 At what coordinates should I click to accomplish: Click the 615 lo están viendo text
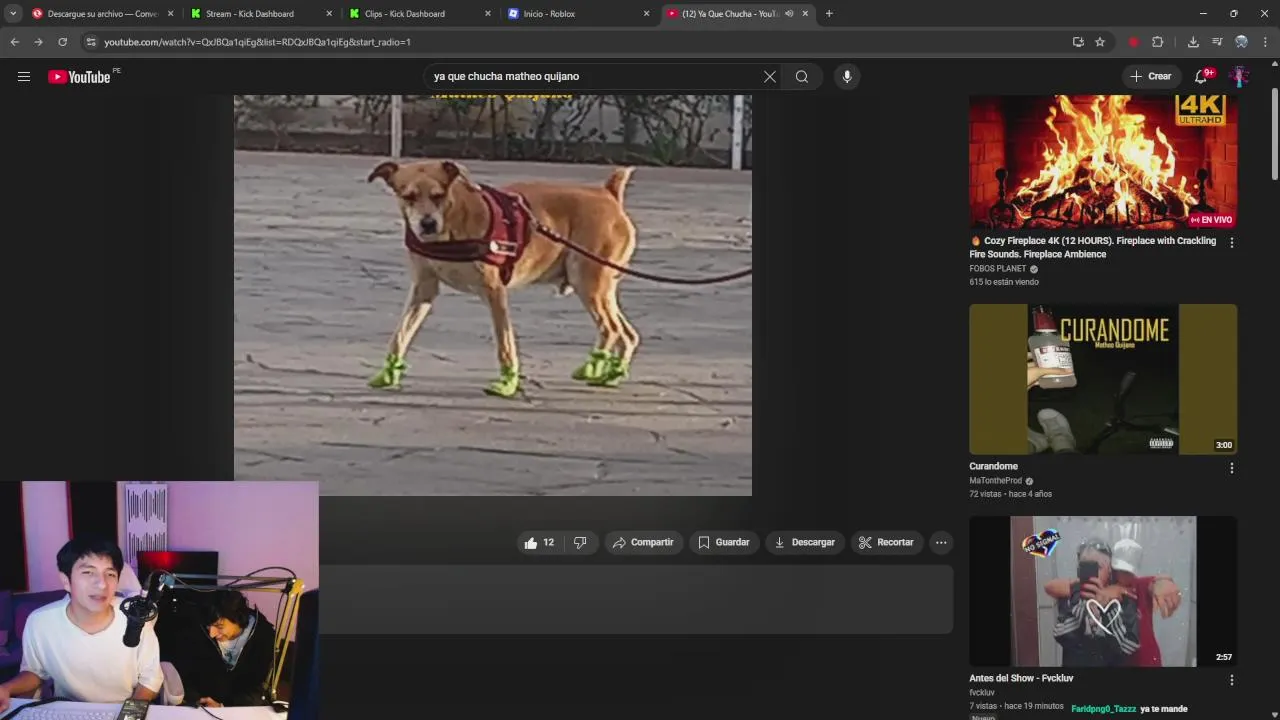1004,282
